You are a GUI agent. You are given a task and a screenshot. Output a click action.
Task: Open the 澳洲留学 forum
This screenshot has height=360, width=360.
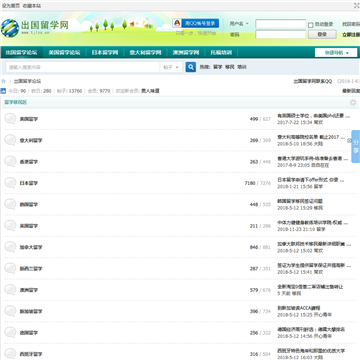pos(29,290)
